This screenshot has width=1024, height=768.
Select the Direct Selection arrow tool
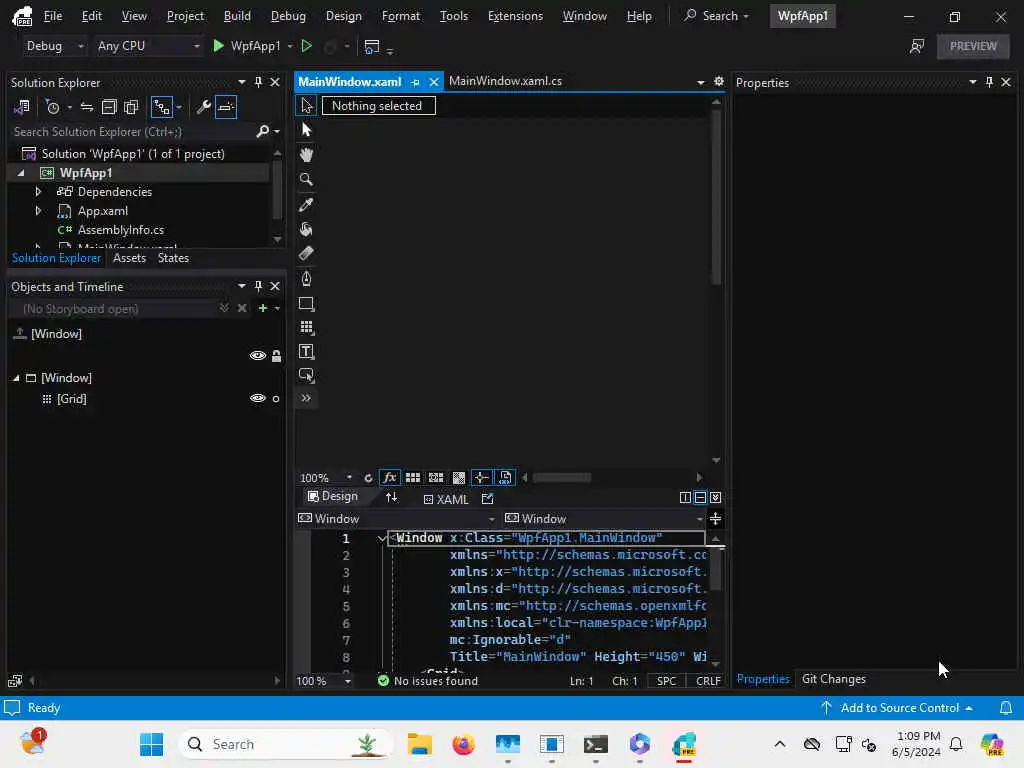306,130
